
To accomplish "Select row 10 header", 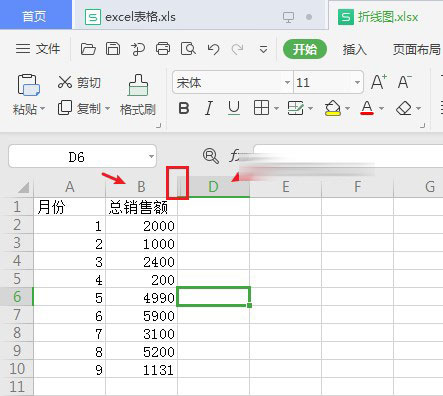I will pyautogui.click(x=17, y=369).
